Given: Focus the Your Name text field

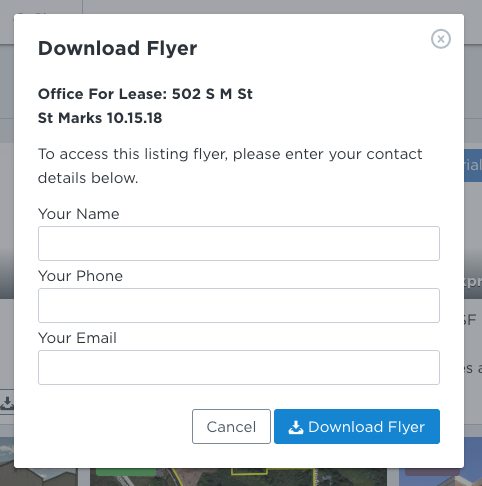Looking at the screenshot, I should tap(239, 243).
